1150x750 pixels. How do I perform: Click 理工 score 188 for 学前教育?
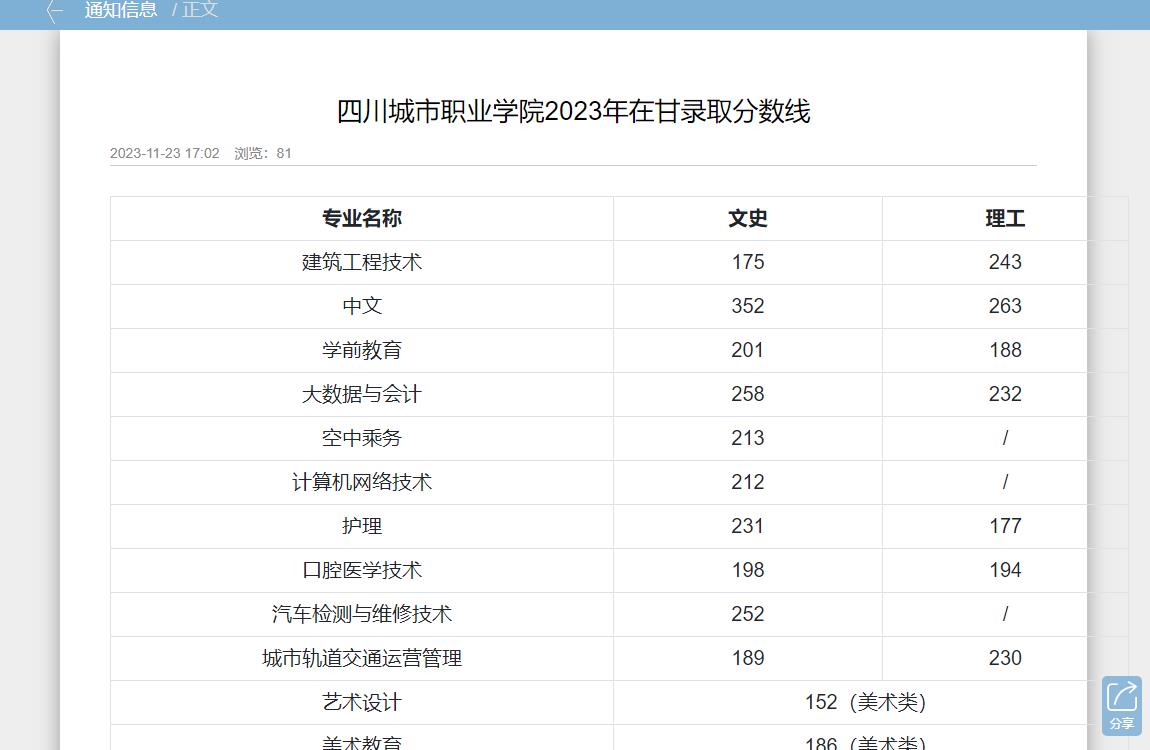[1005, 350]
